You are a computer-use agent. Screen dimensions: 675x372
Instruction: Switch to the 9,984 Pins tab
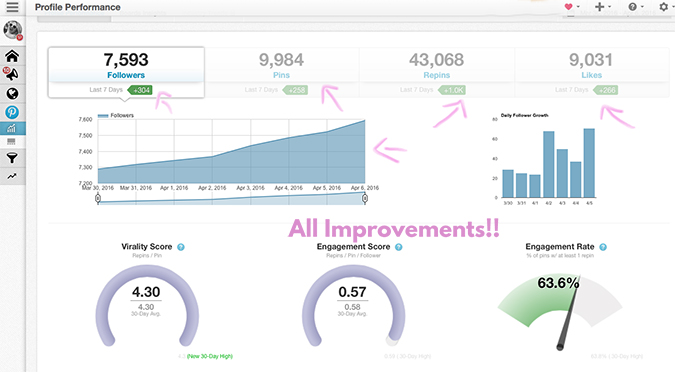(x=282, y=72)
